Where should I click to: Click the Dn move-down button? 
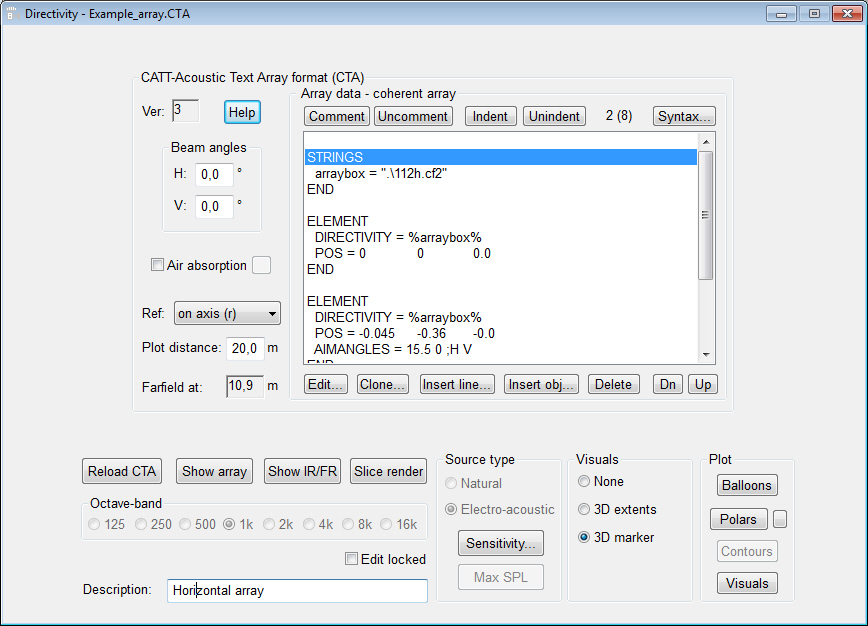668,384
